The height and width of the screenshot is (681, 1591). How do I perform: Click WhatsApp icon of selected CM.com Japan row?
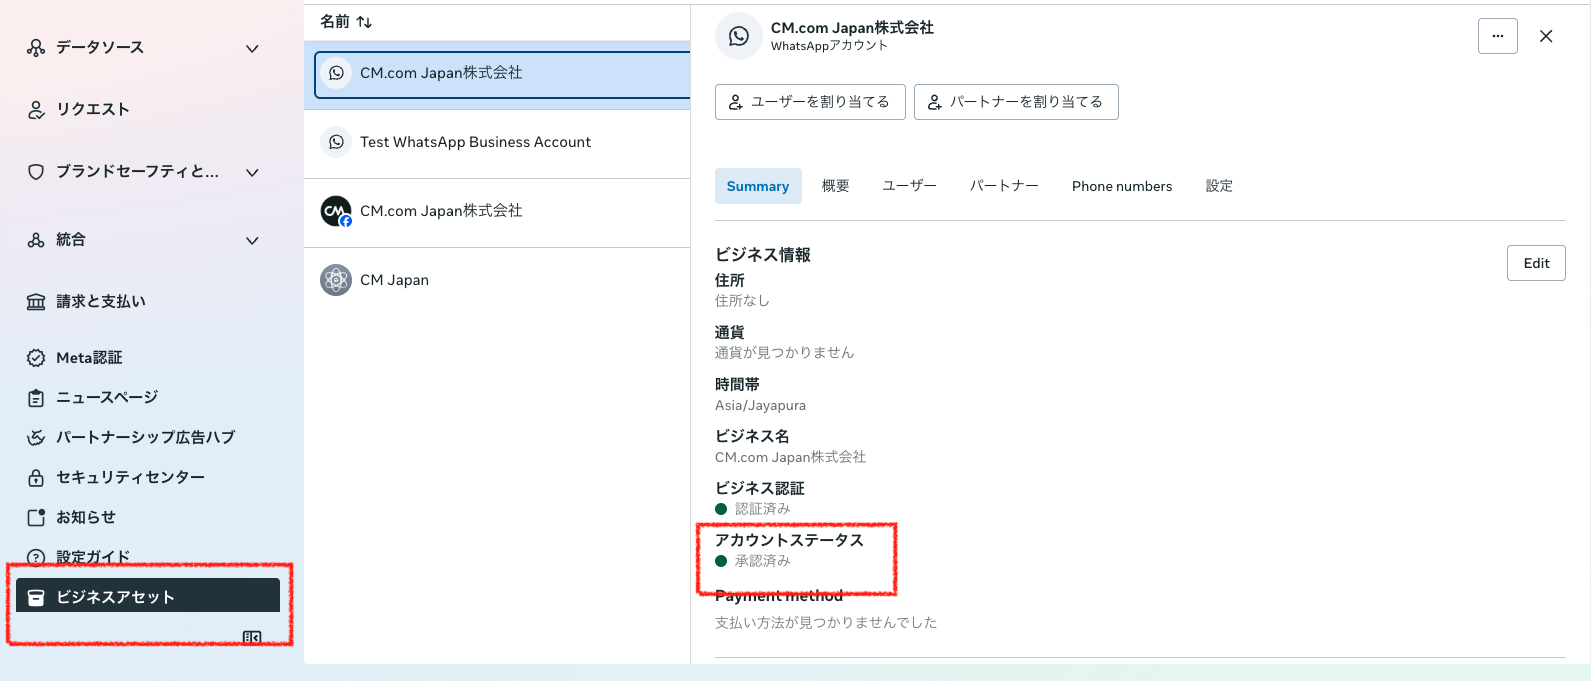point(337,73)
